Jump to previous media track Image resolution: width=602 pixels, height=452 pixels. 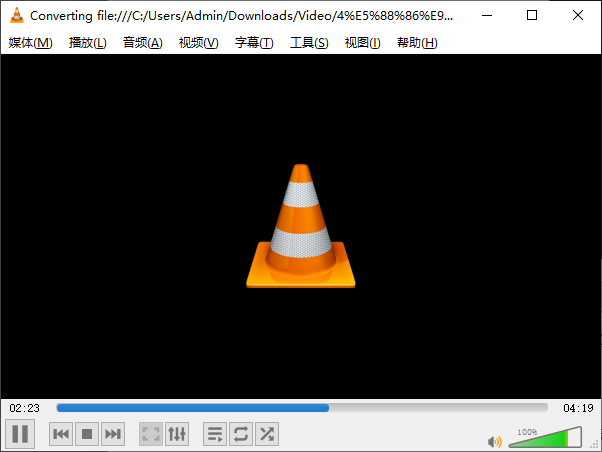click(x=61, y=434)
